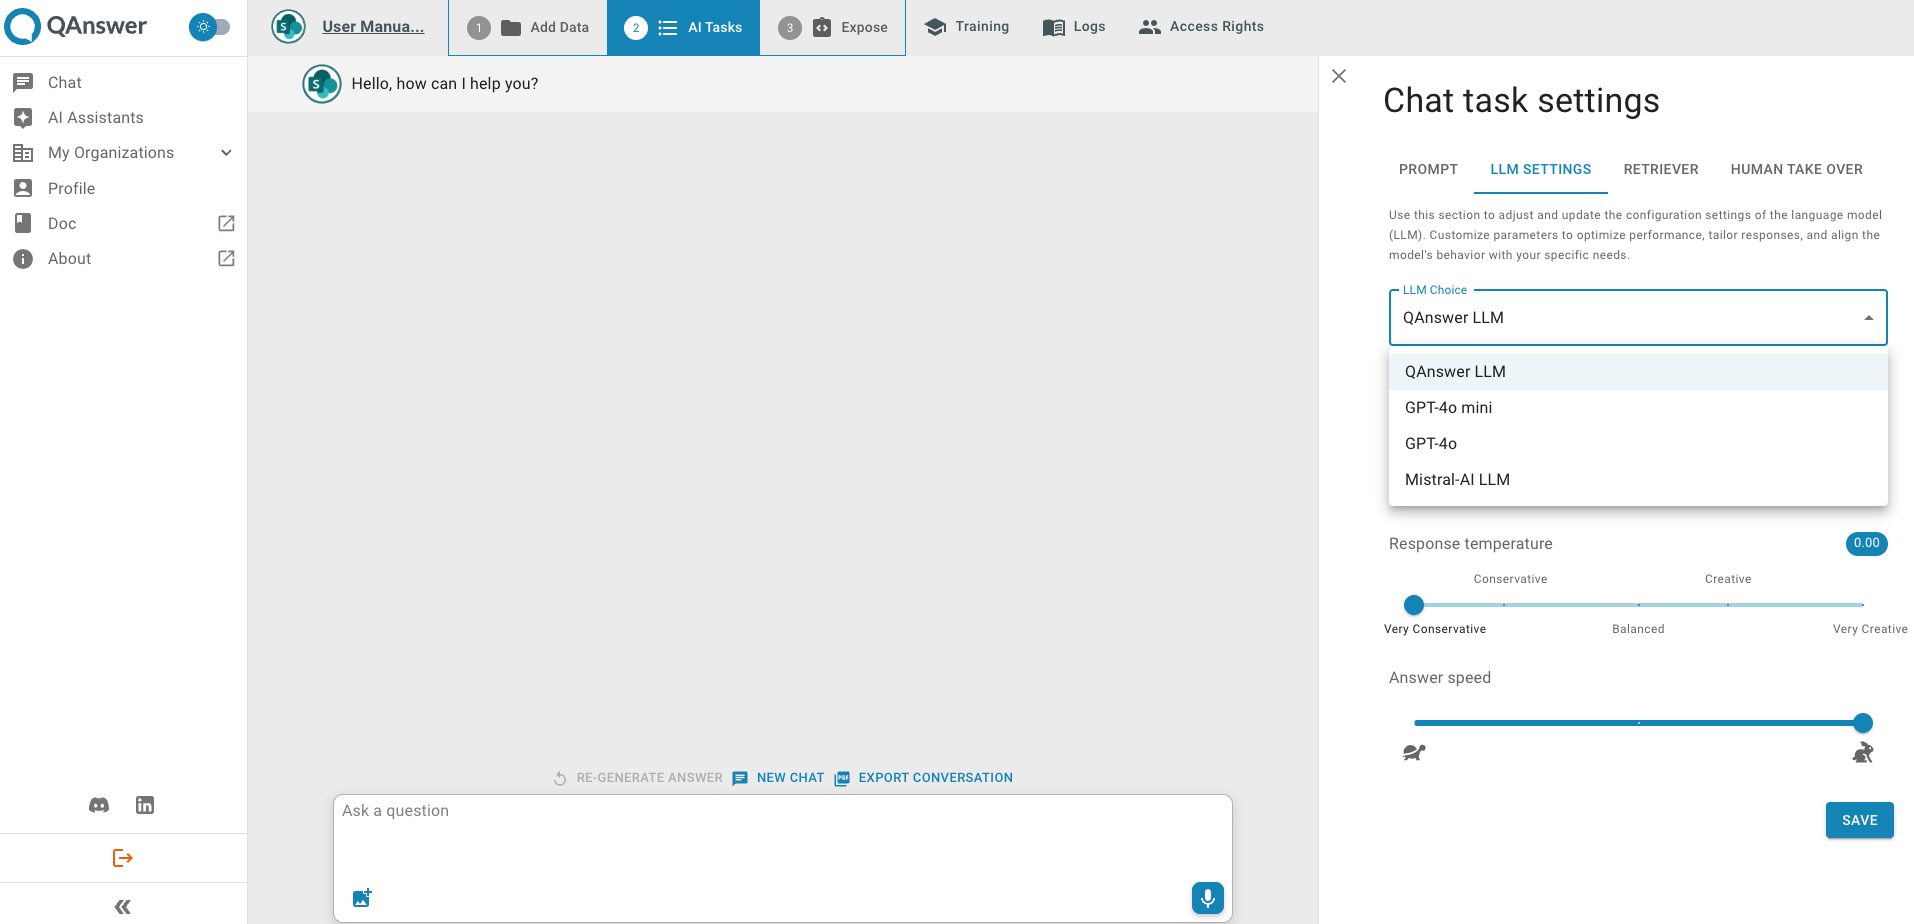Screen dimensions: 1914x924
Task: Click the 0.00 temperature value badge
Action: click(1866, 544)
